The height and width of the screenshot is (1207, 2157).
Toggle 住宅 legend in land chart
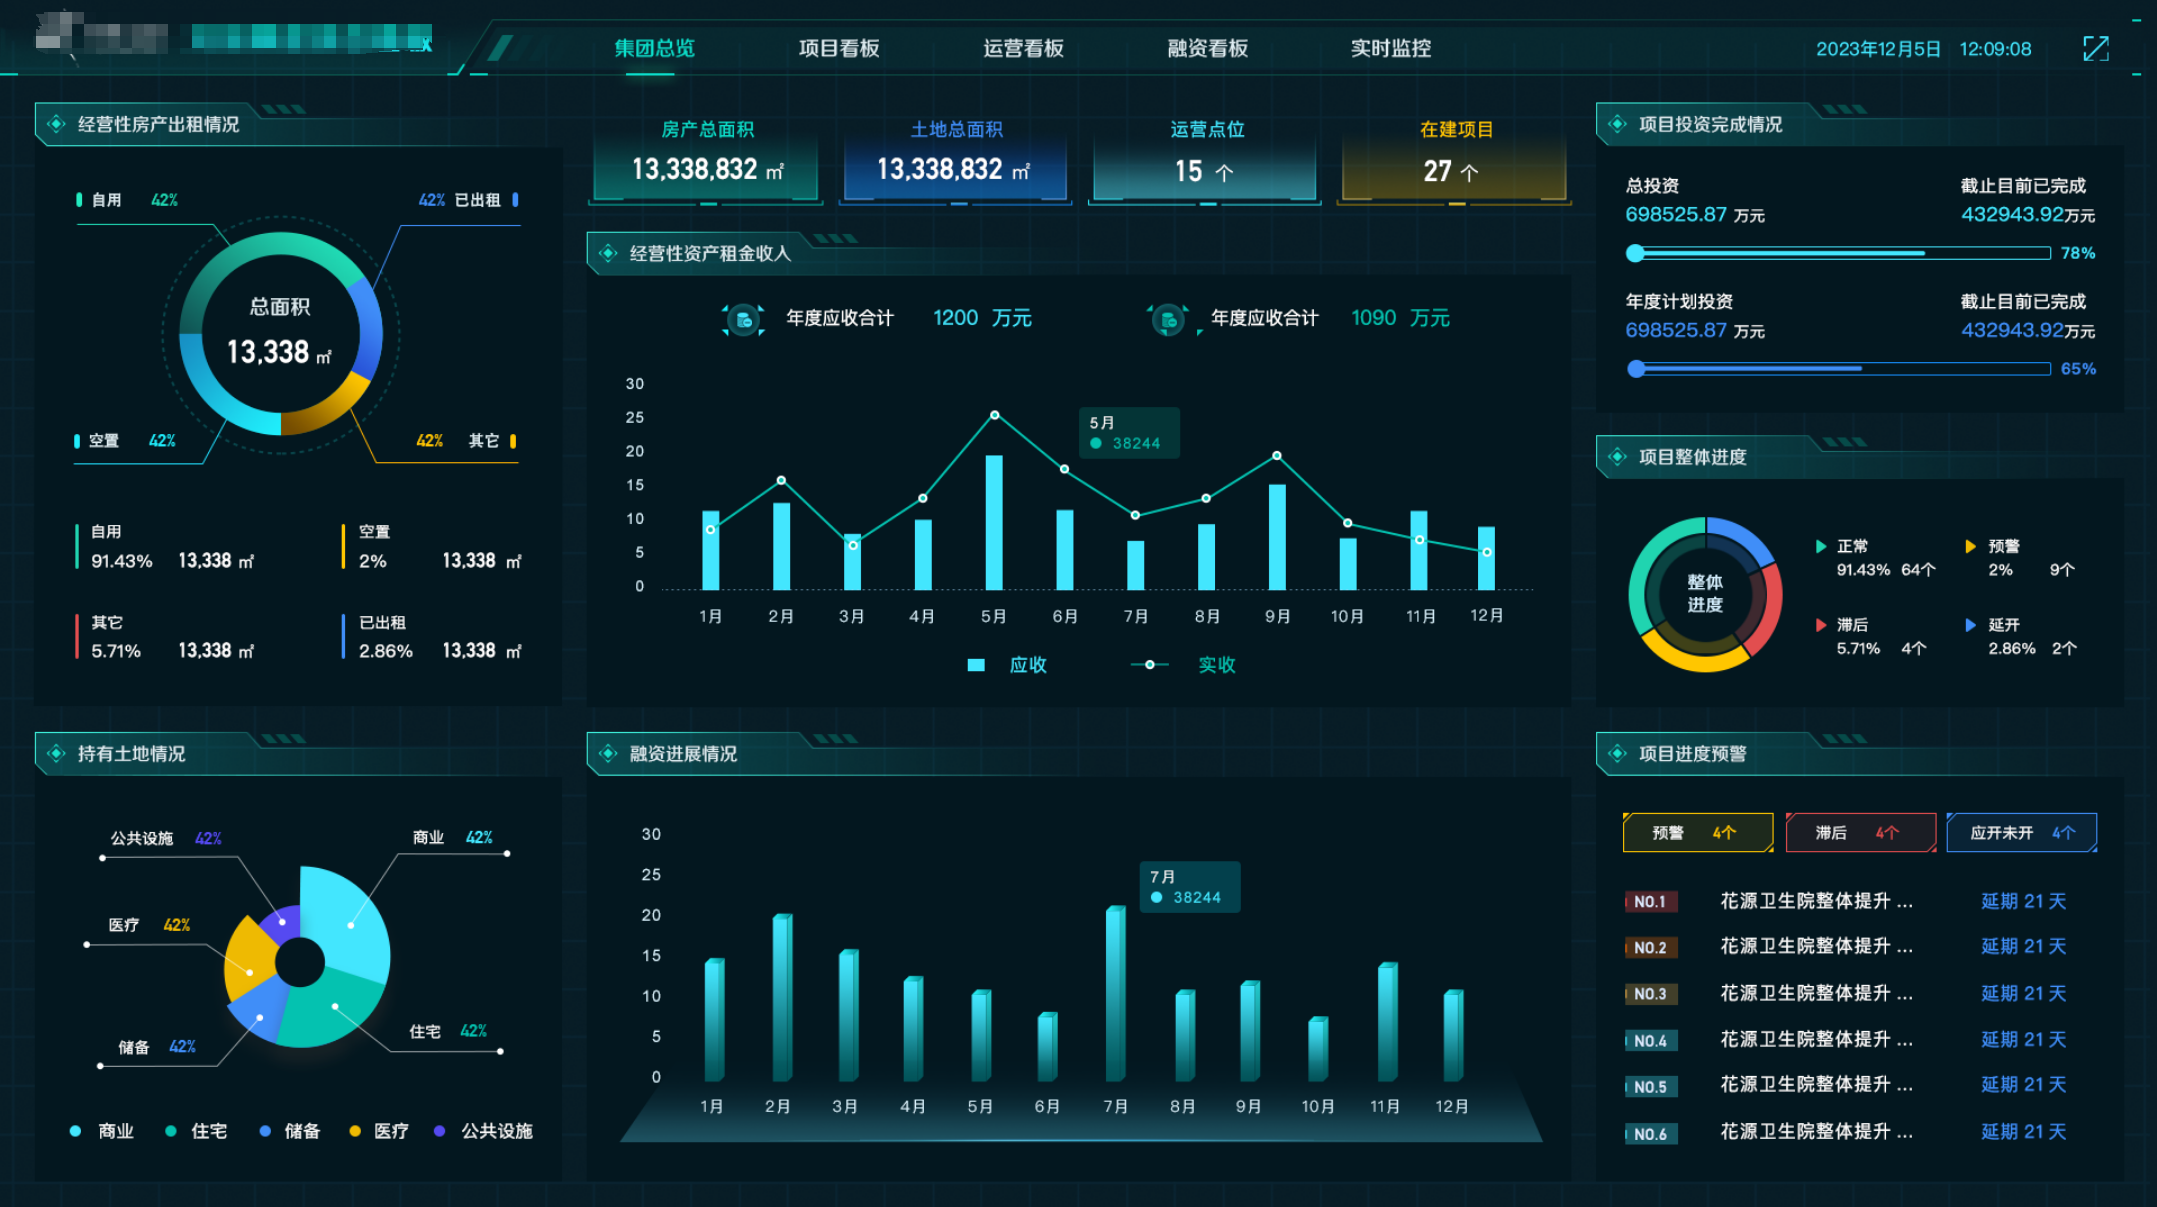196,1131
